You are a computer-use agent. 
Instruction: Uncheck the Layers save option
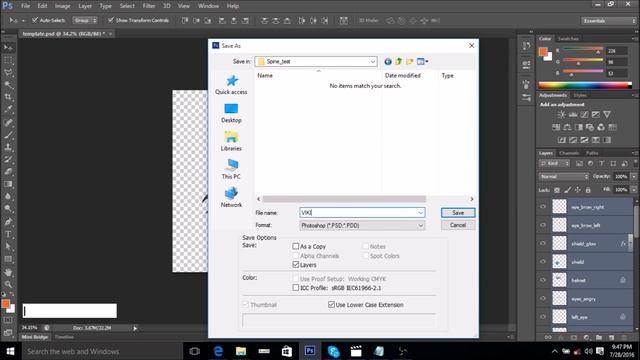(296, 264)
